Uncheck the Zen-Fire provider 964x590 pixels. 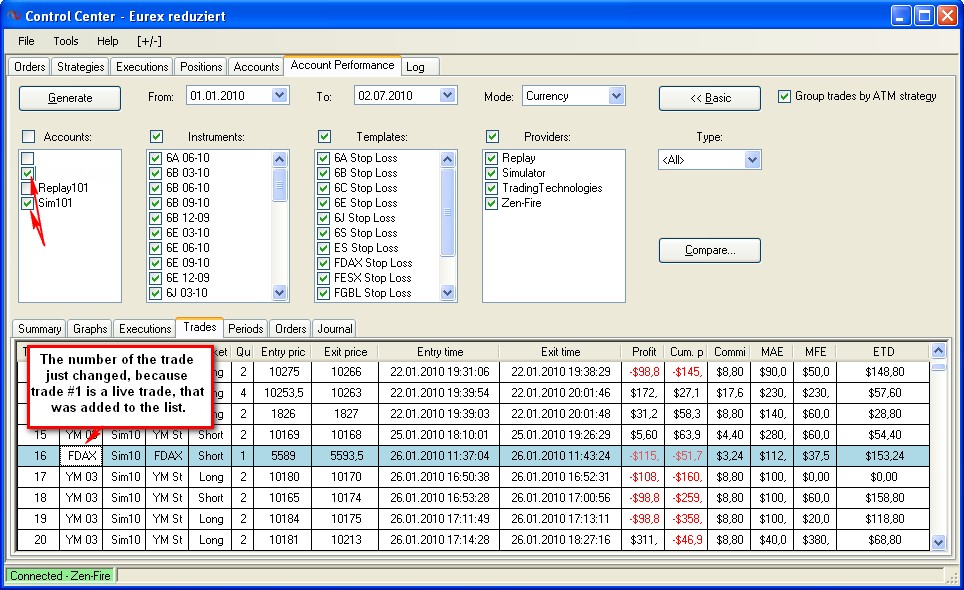[x=491, y=203]
